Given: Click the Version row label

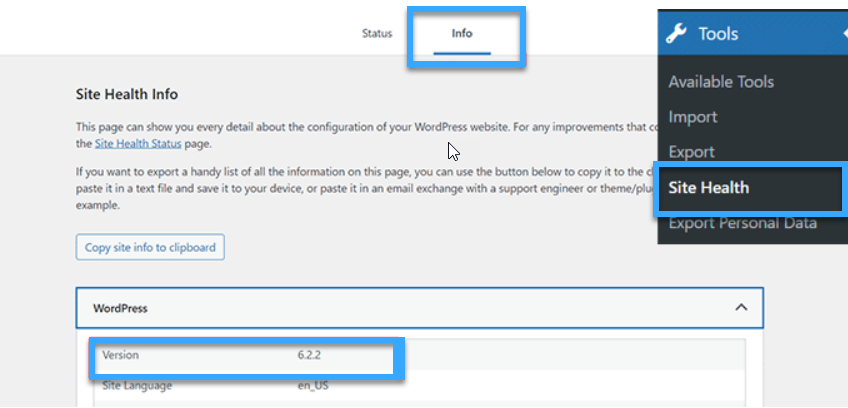Looking at the screenshot, I should click(120, 356).
